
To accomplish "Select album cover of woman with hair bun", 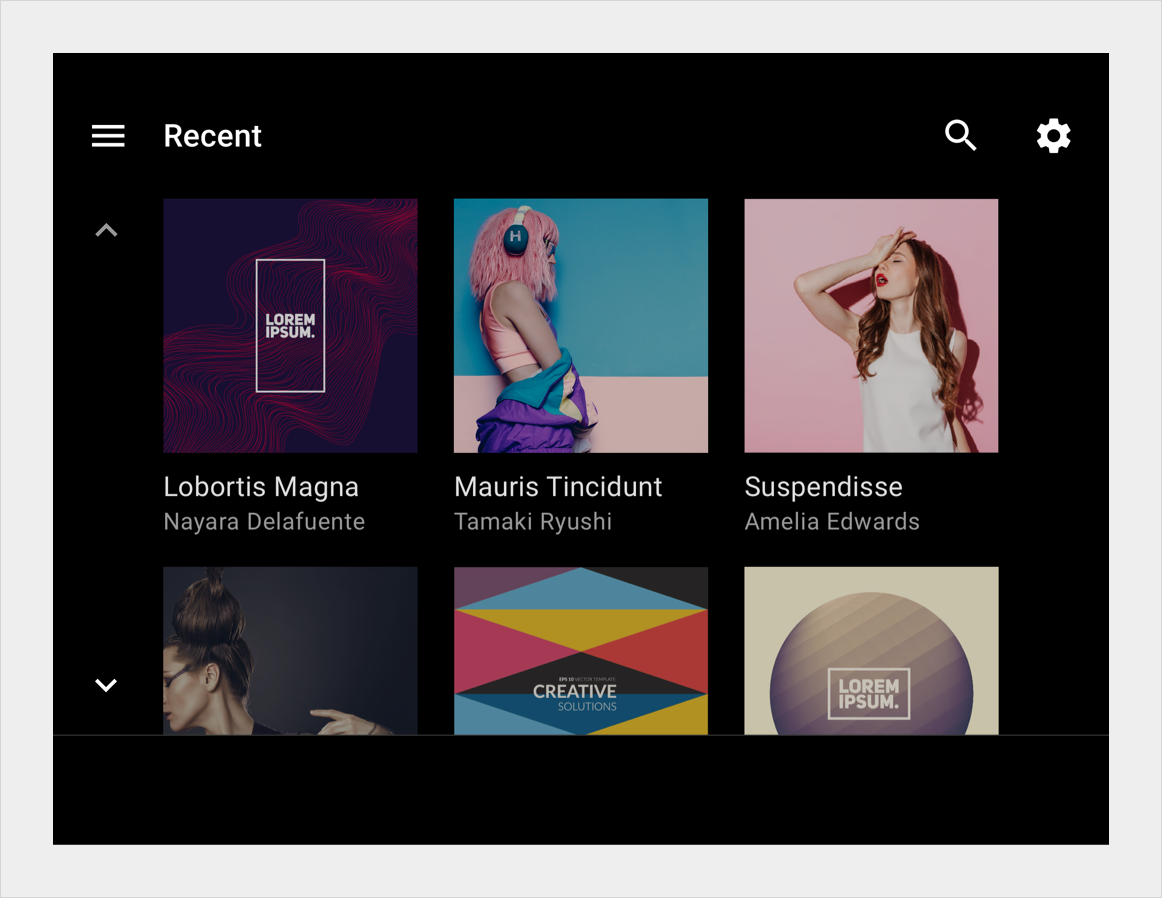I will pos(290,651).
